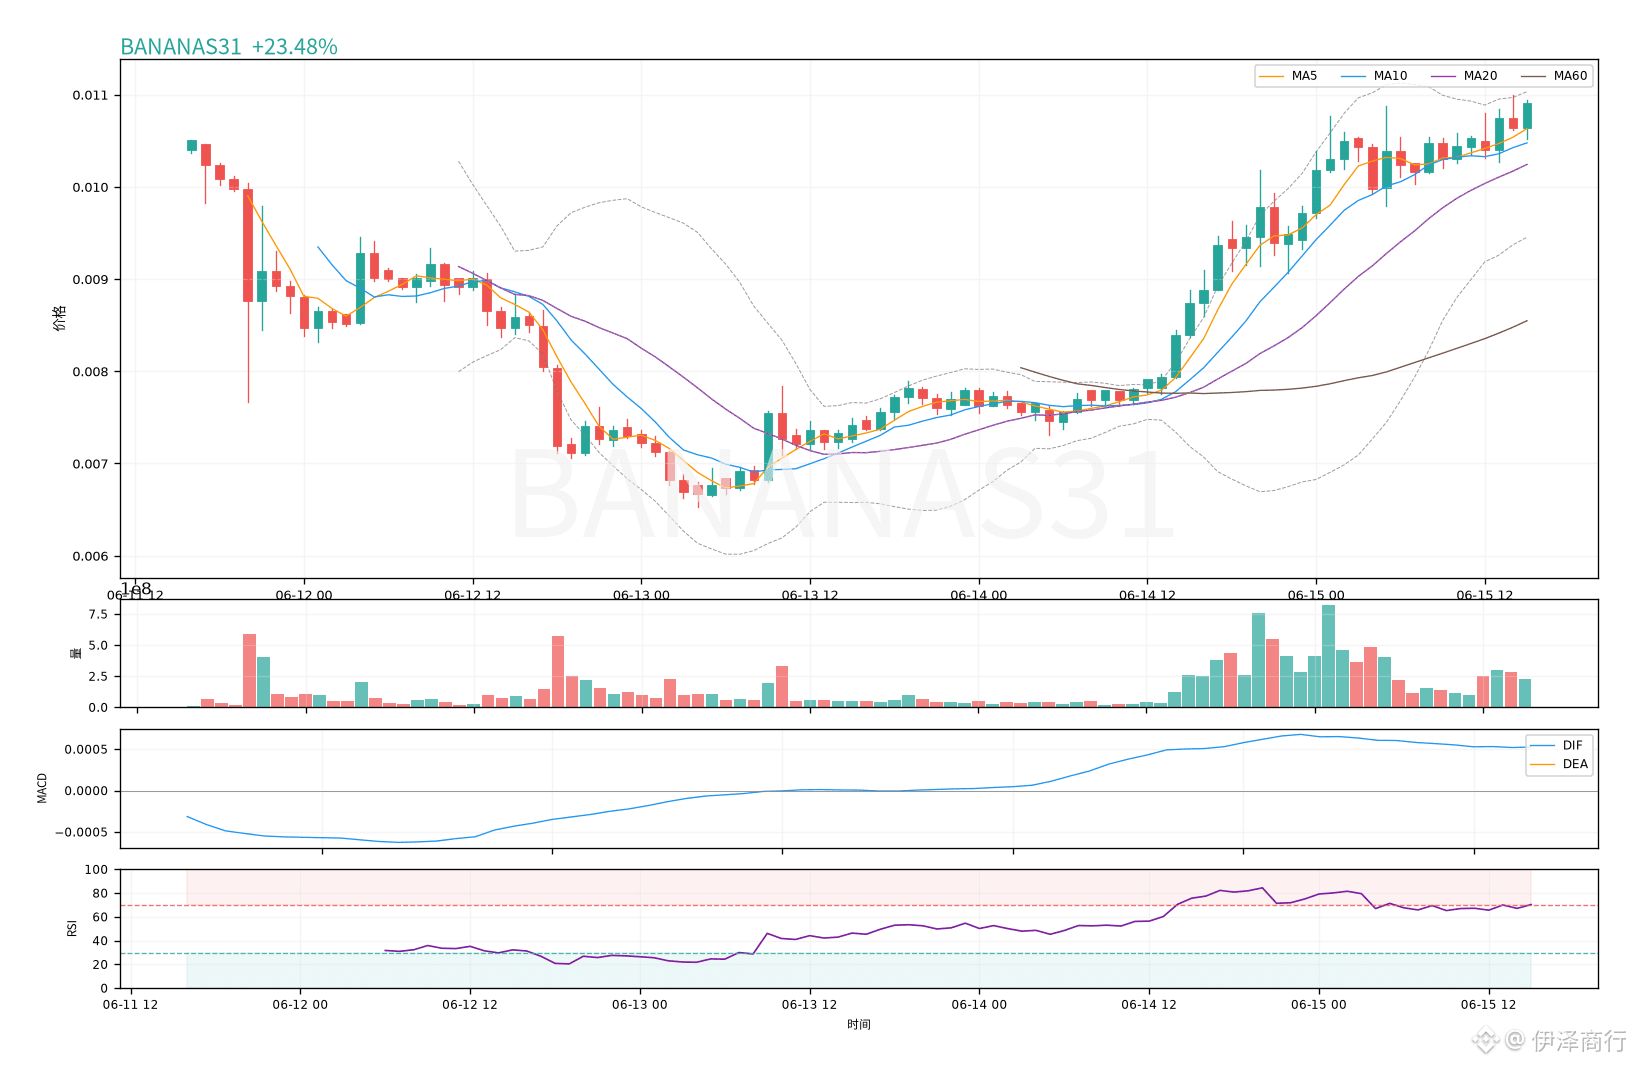
Task: Click 06-11 12 on the time axis under RSI
Action: (x=131, y=1005)
